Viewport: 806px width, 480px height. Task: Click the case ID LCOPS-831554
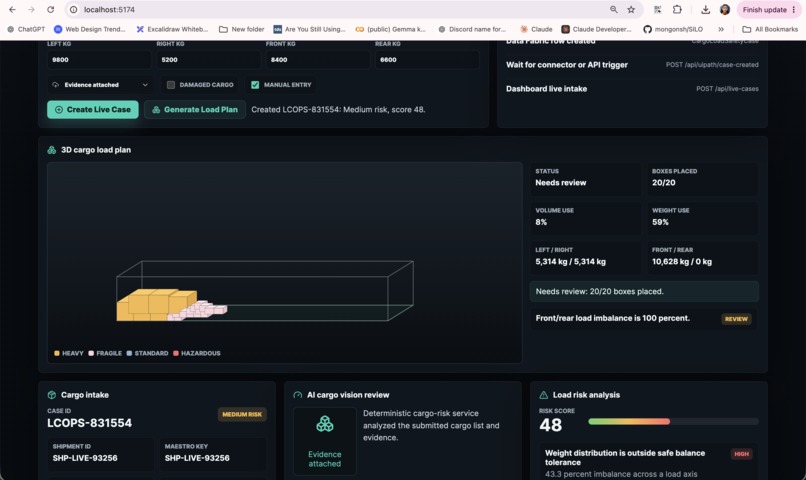point(89,423)
